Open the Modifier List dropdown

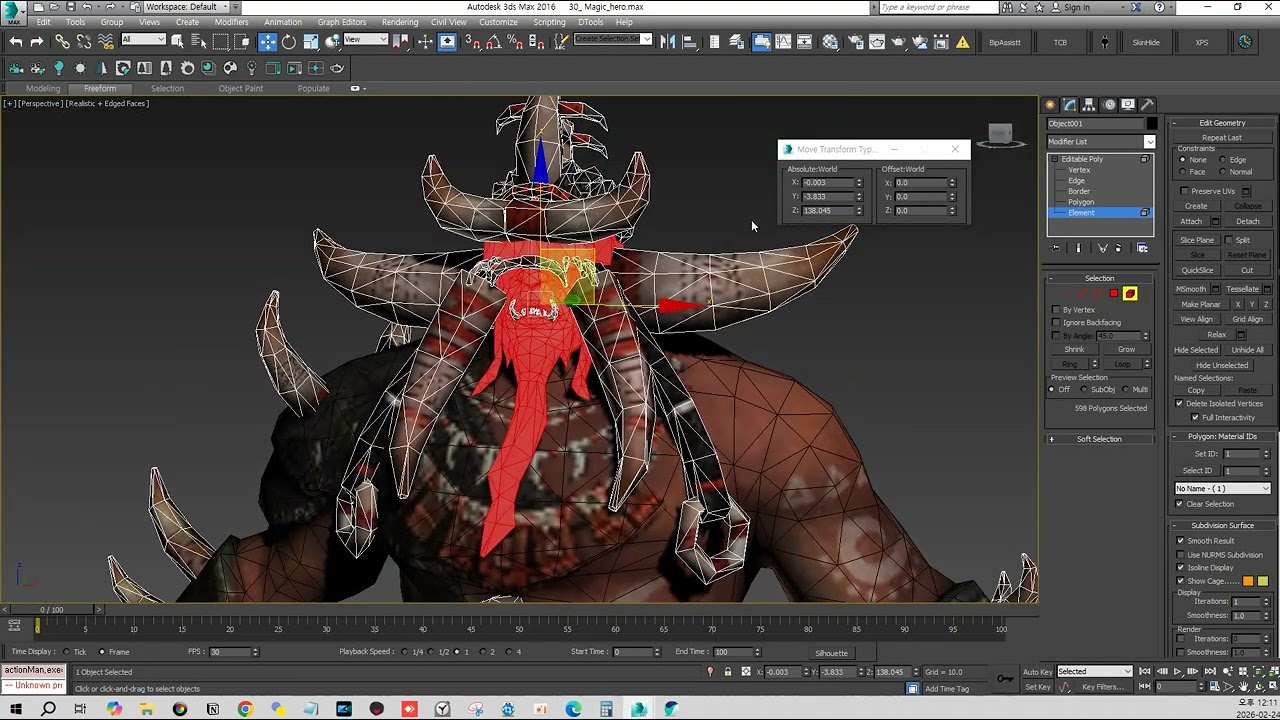[1149, 142]
